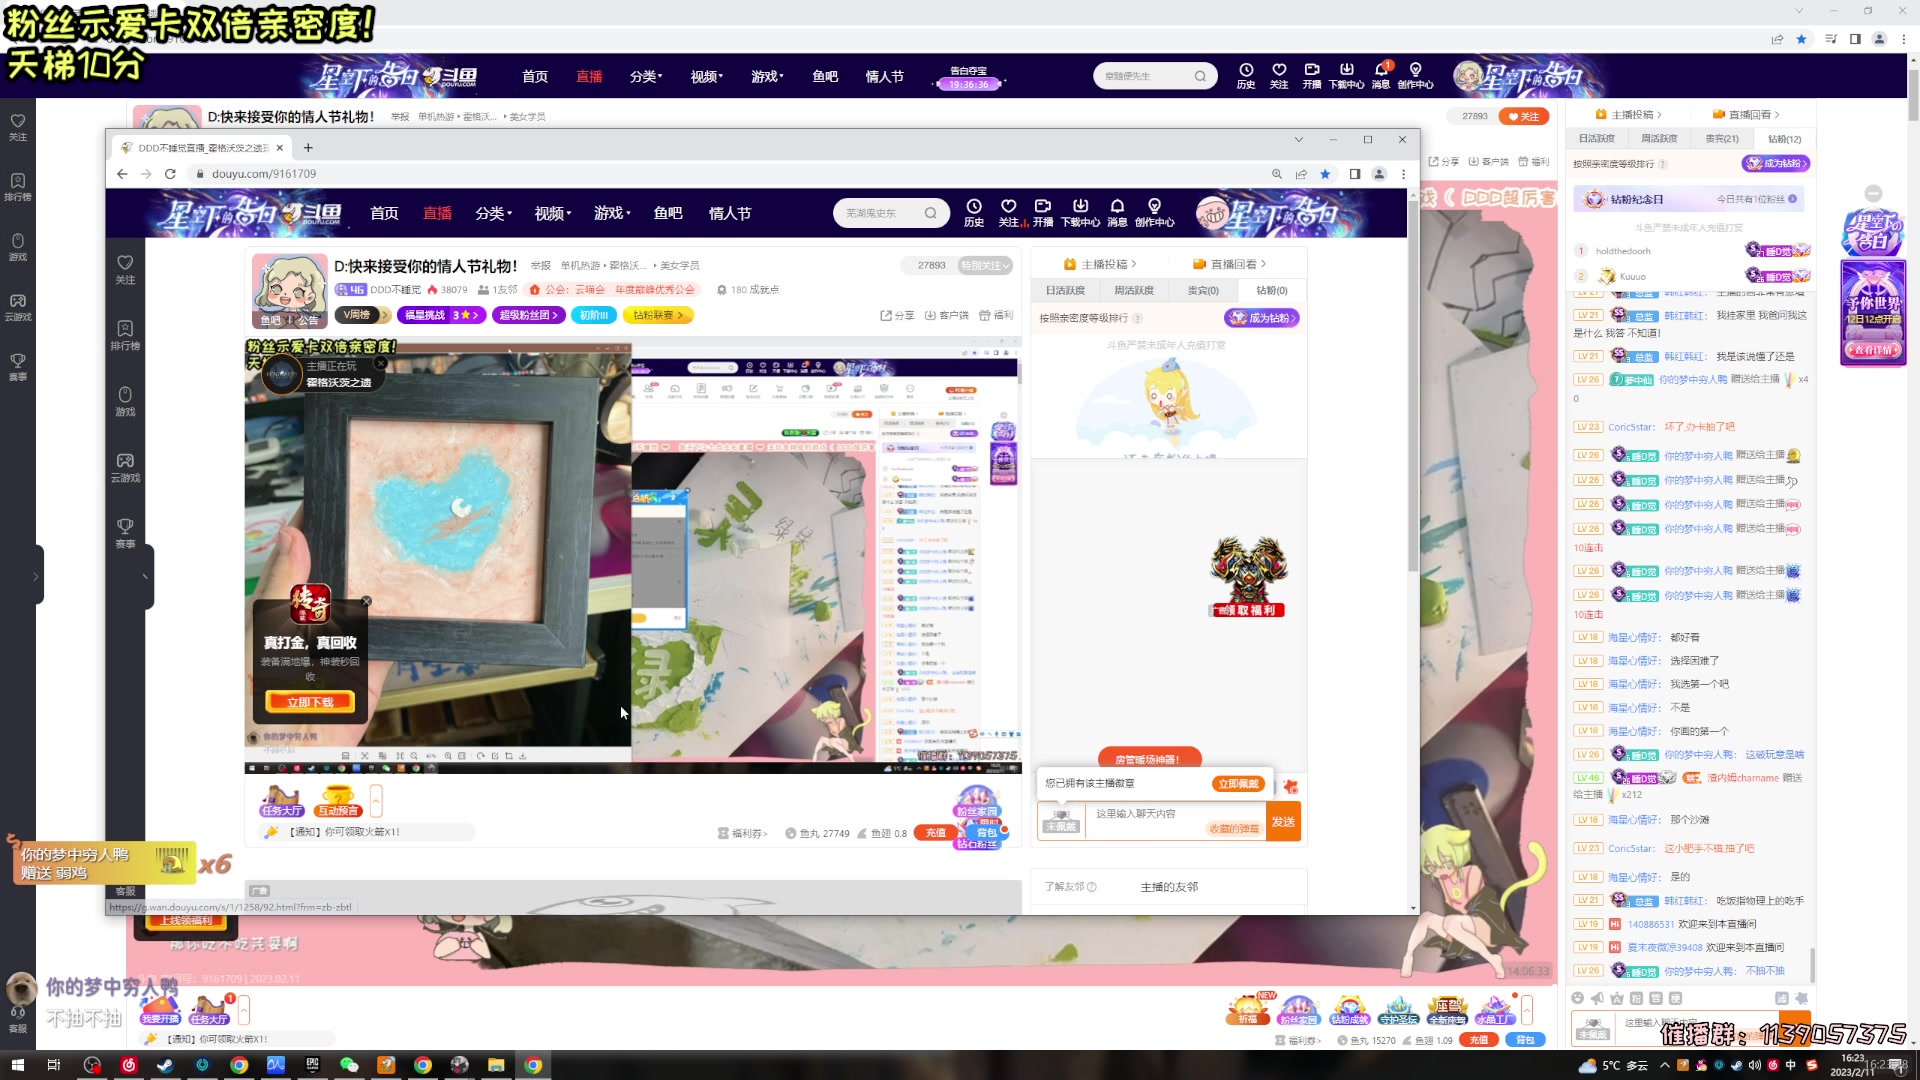Open 直播回看 link in front window

[x=1229, y=264]
